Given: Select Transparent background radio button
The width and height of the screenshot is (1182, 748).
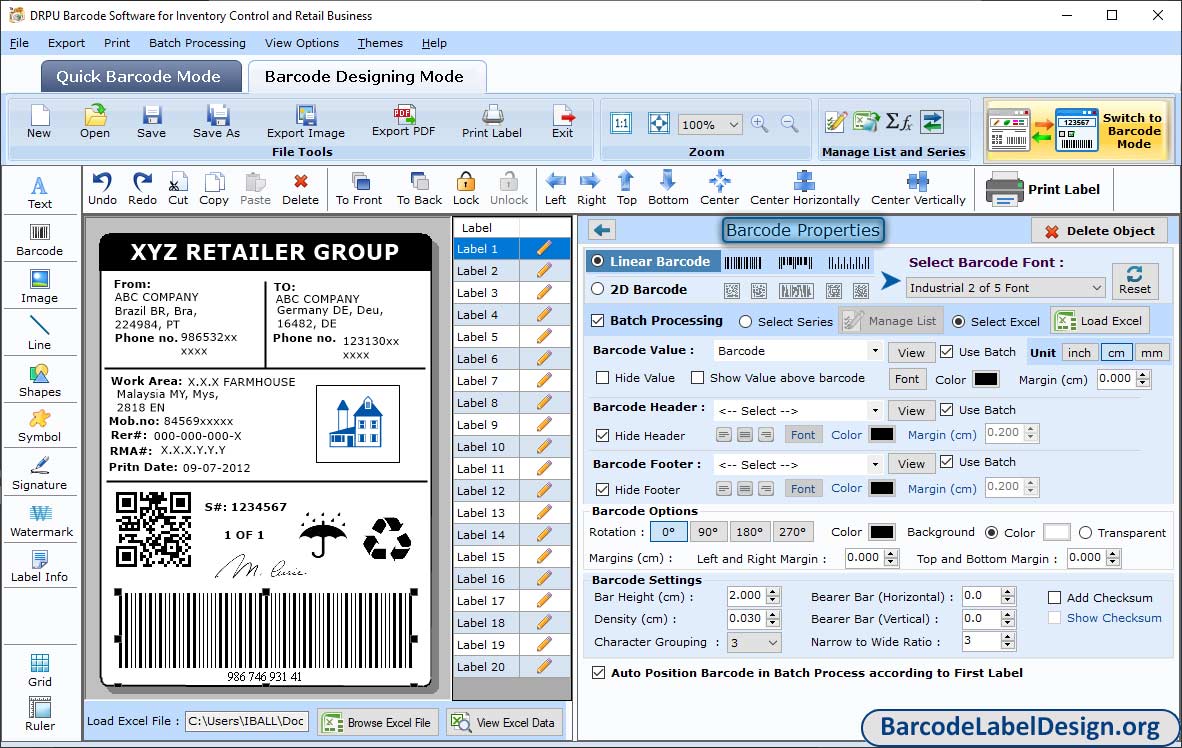Looking at the screenshot, I should [1086, 533].
